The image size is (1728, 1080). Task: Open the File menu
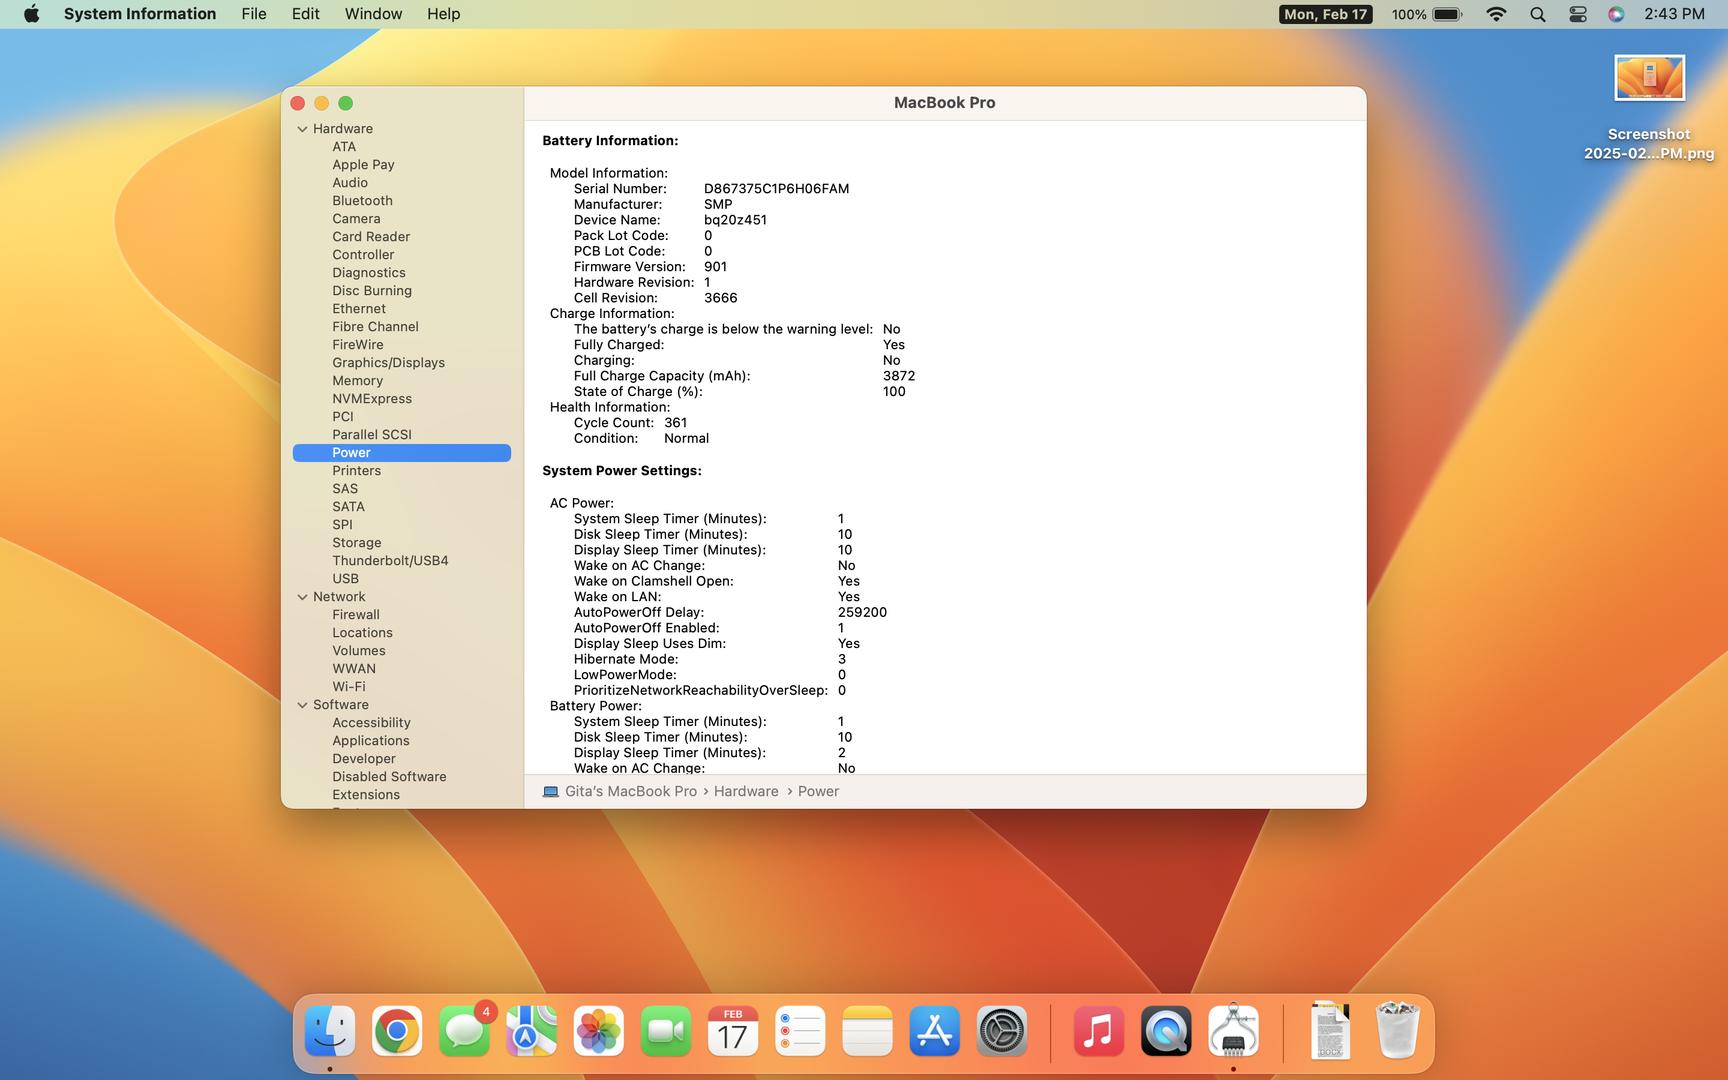(x=254, y=14)
